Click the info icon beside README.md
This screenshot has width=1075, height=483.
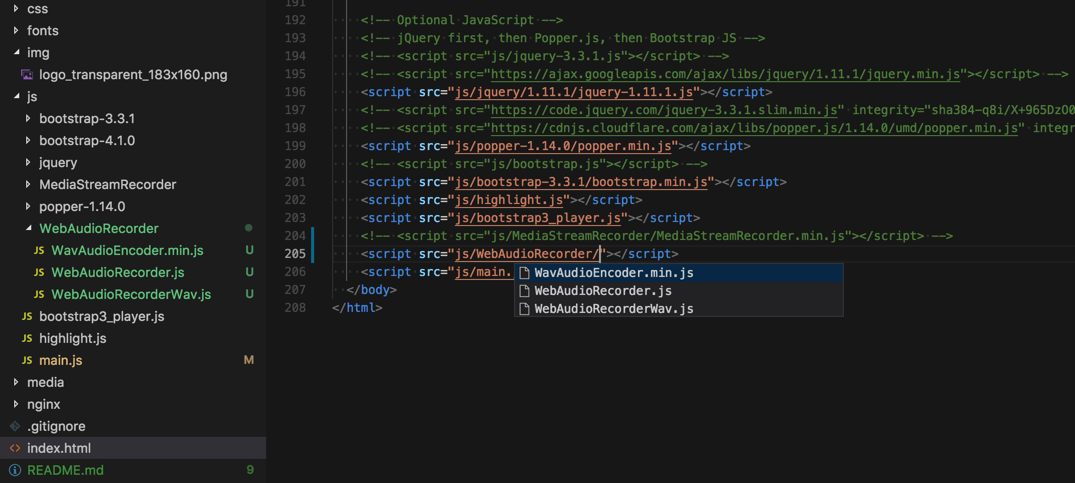click(x=15, y=470)
